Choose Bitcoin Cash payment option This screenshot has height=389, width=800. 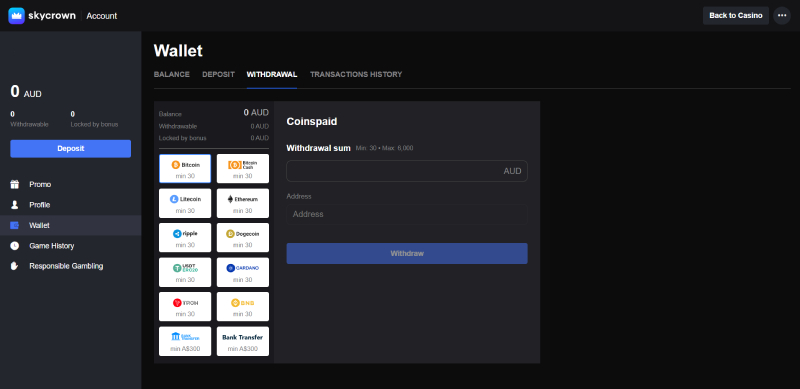243,168
